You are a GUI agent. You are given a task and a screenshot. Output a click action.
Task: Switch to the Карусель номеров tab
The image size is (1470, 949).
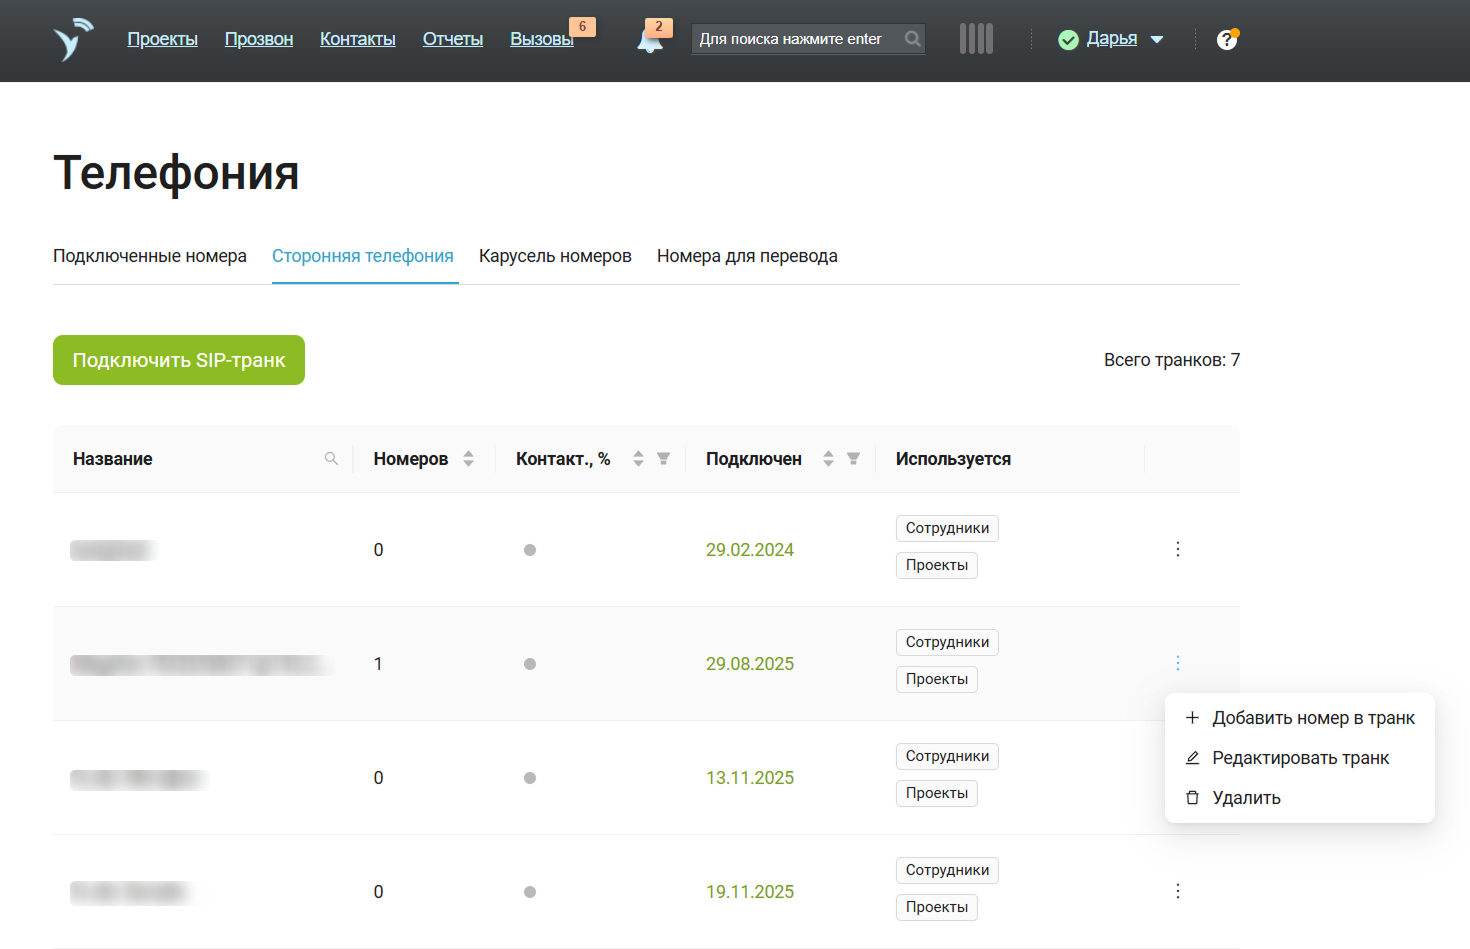555,256
